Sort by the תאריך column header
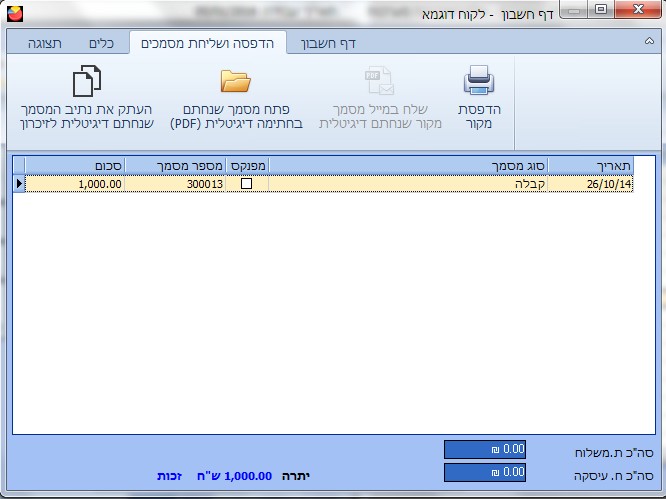This screenshot has height=499, width=666. (x=591, y=165)
